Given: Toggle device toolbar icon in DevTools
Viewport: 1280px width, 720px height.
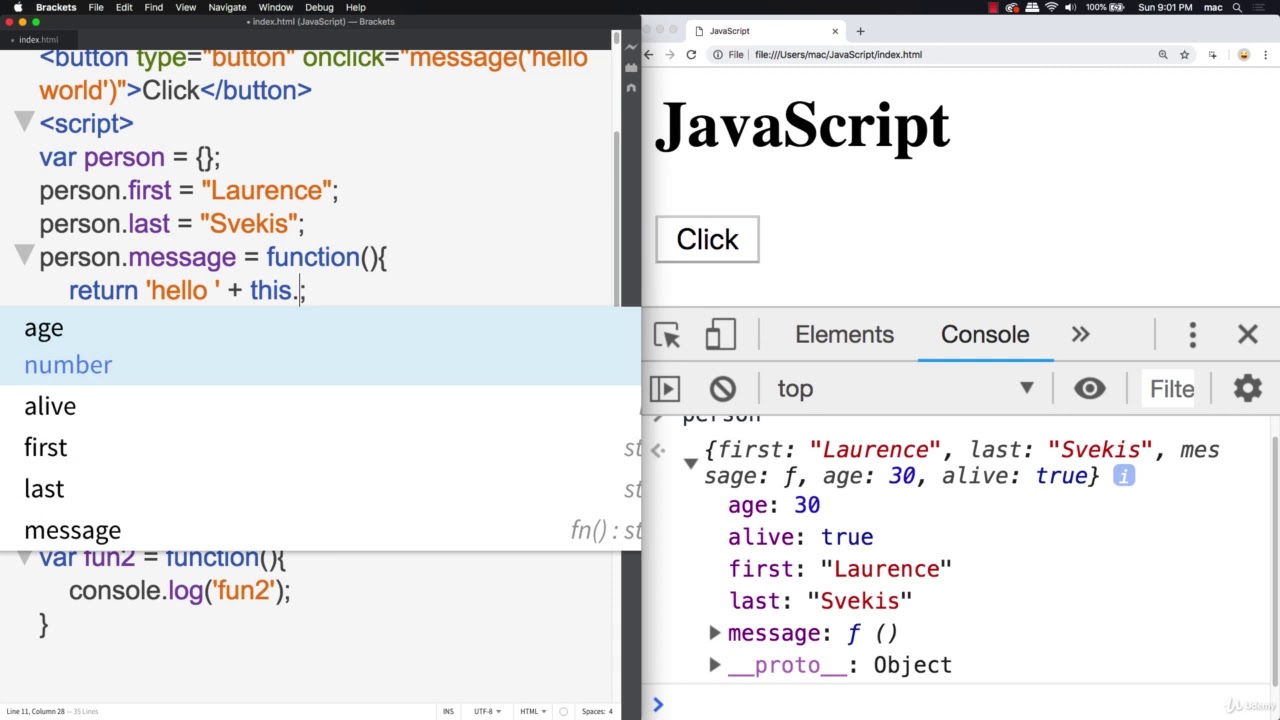Looking at the screenshot, I should coord(720,335).
